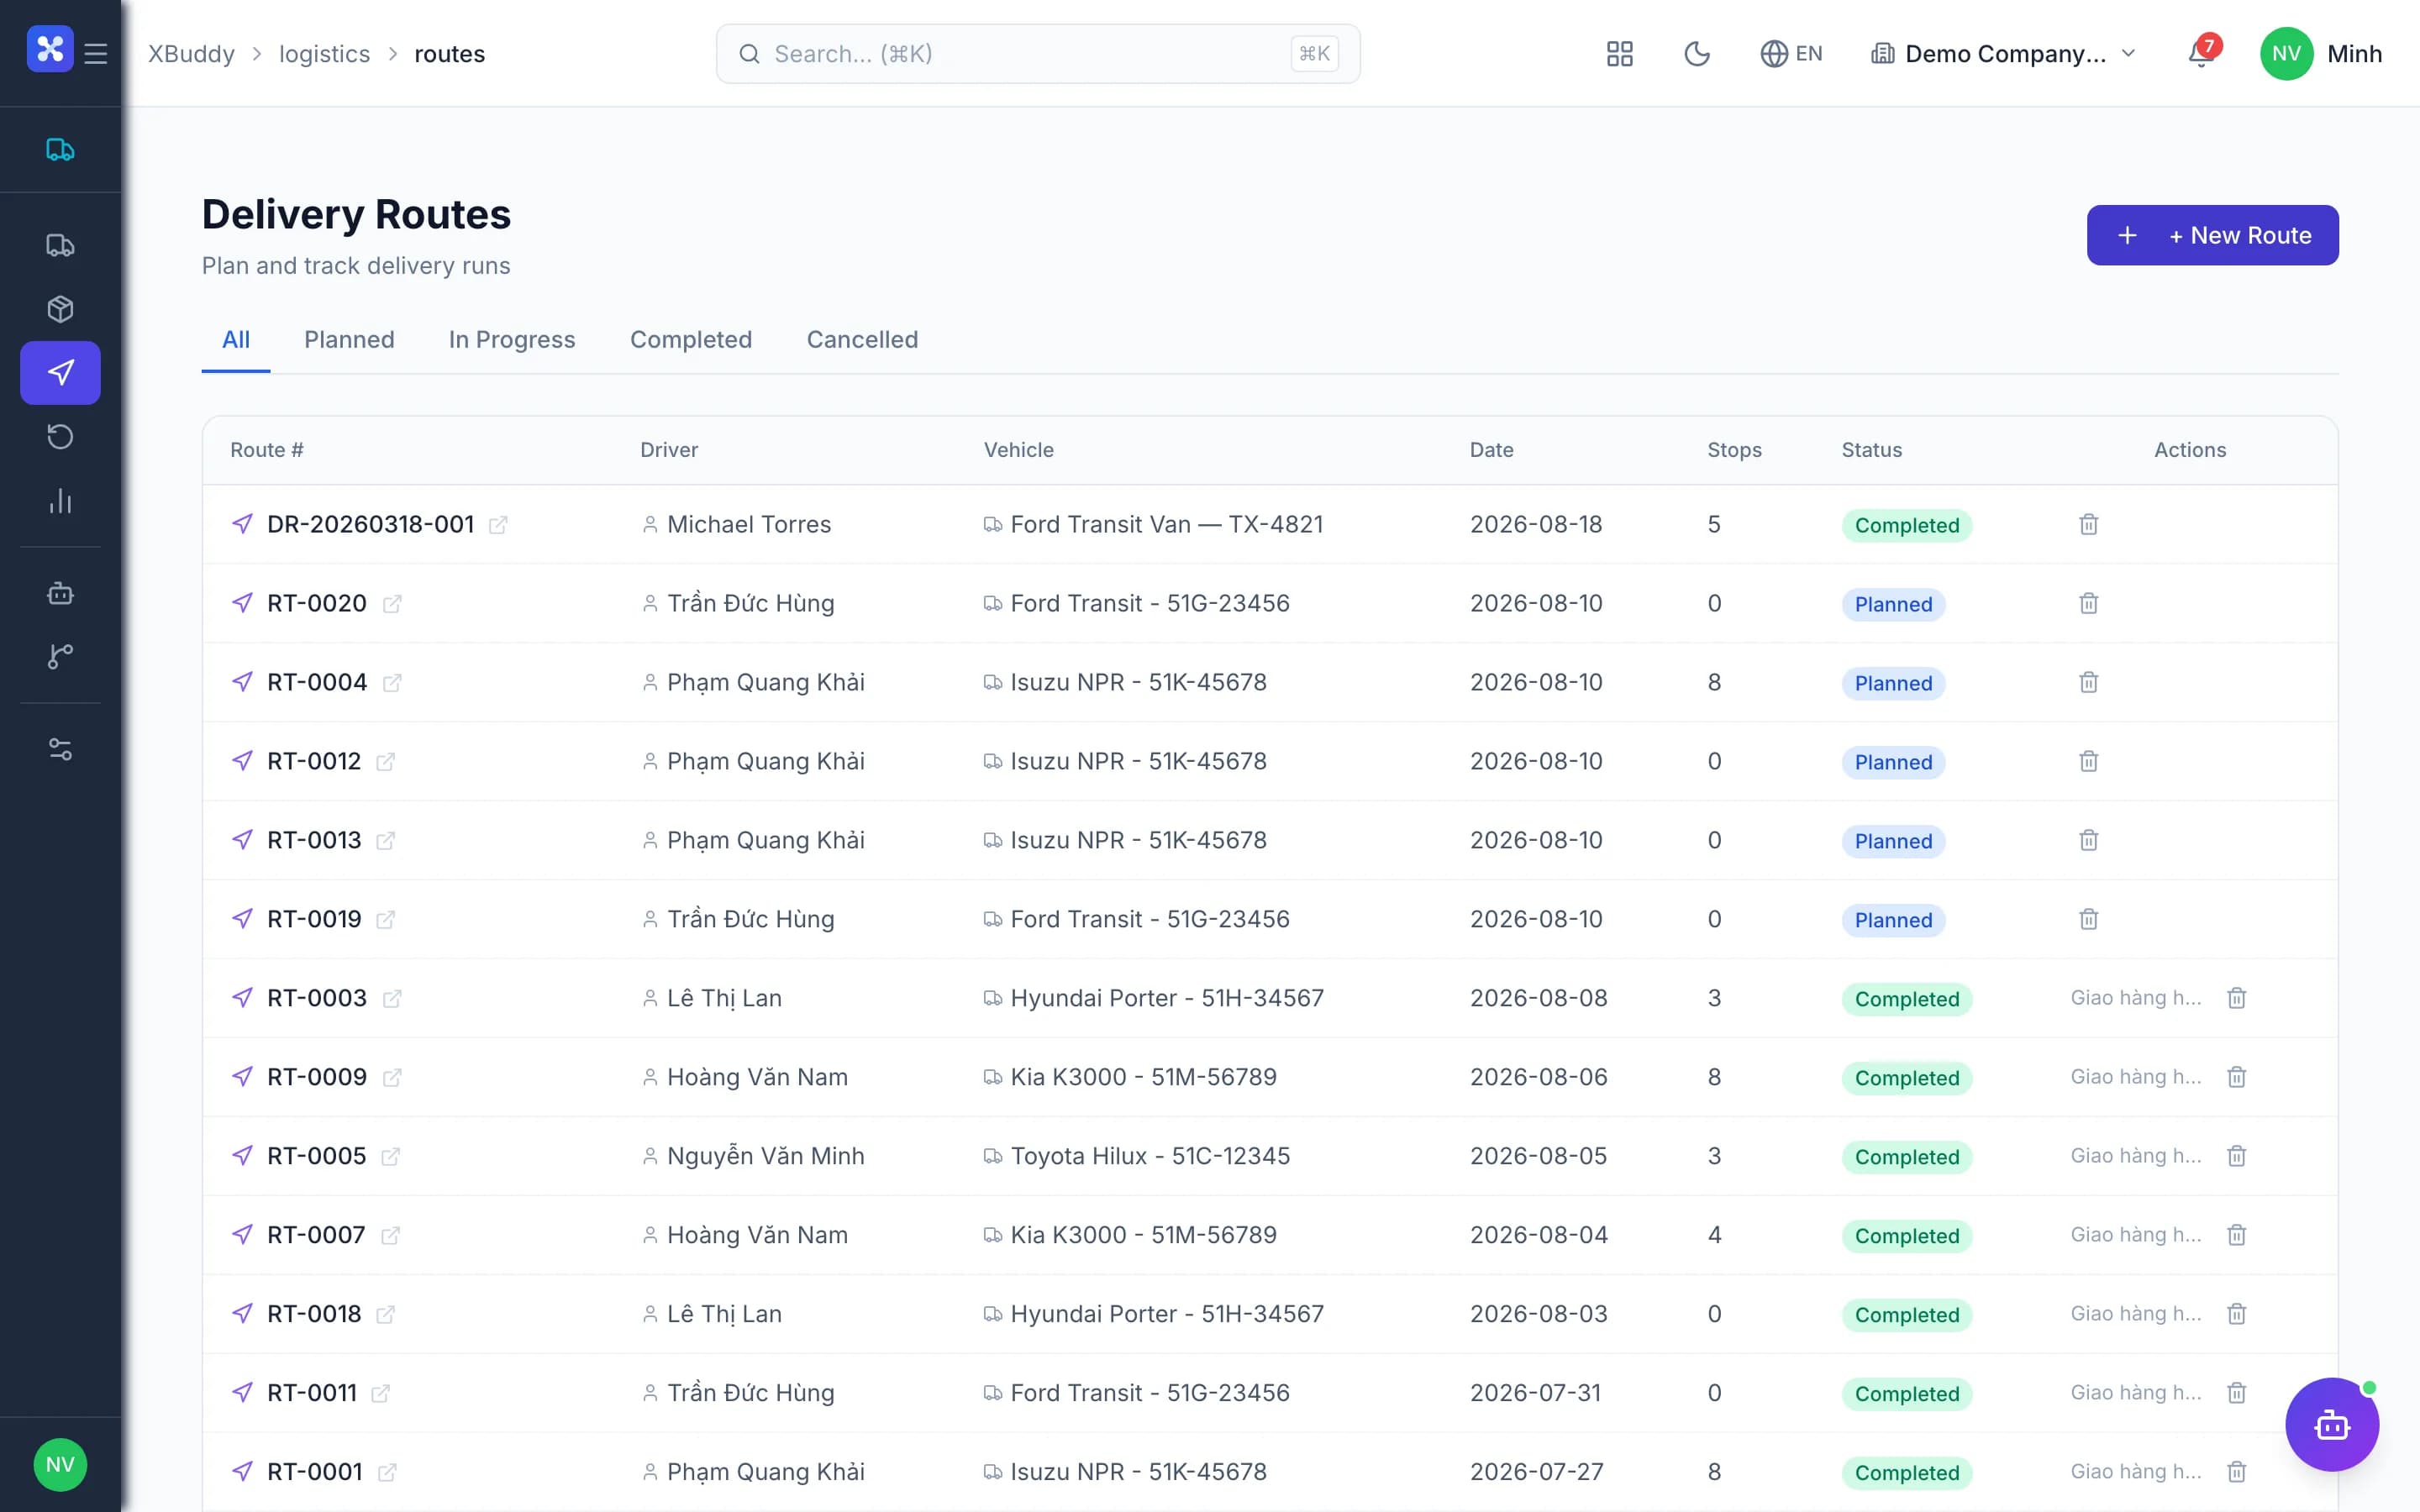Open external link for DR-20260318-001
The image size is (2420, 1512).
(498, 525)
